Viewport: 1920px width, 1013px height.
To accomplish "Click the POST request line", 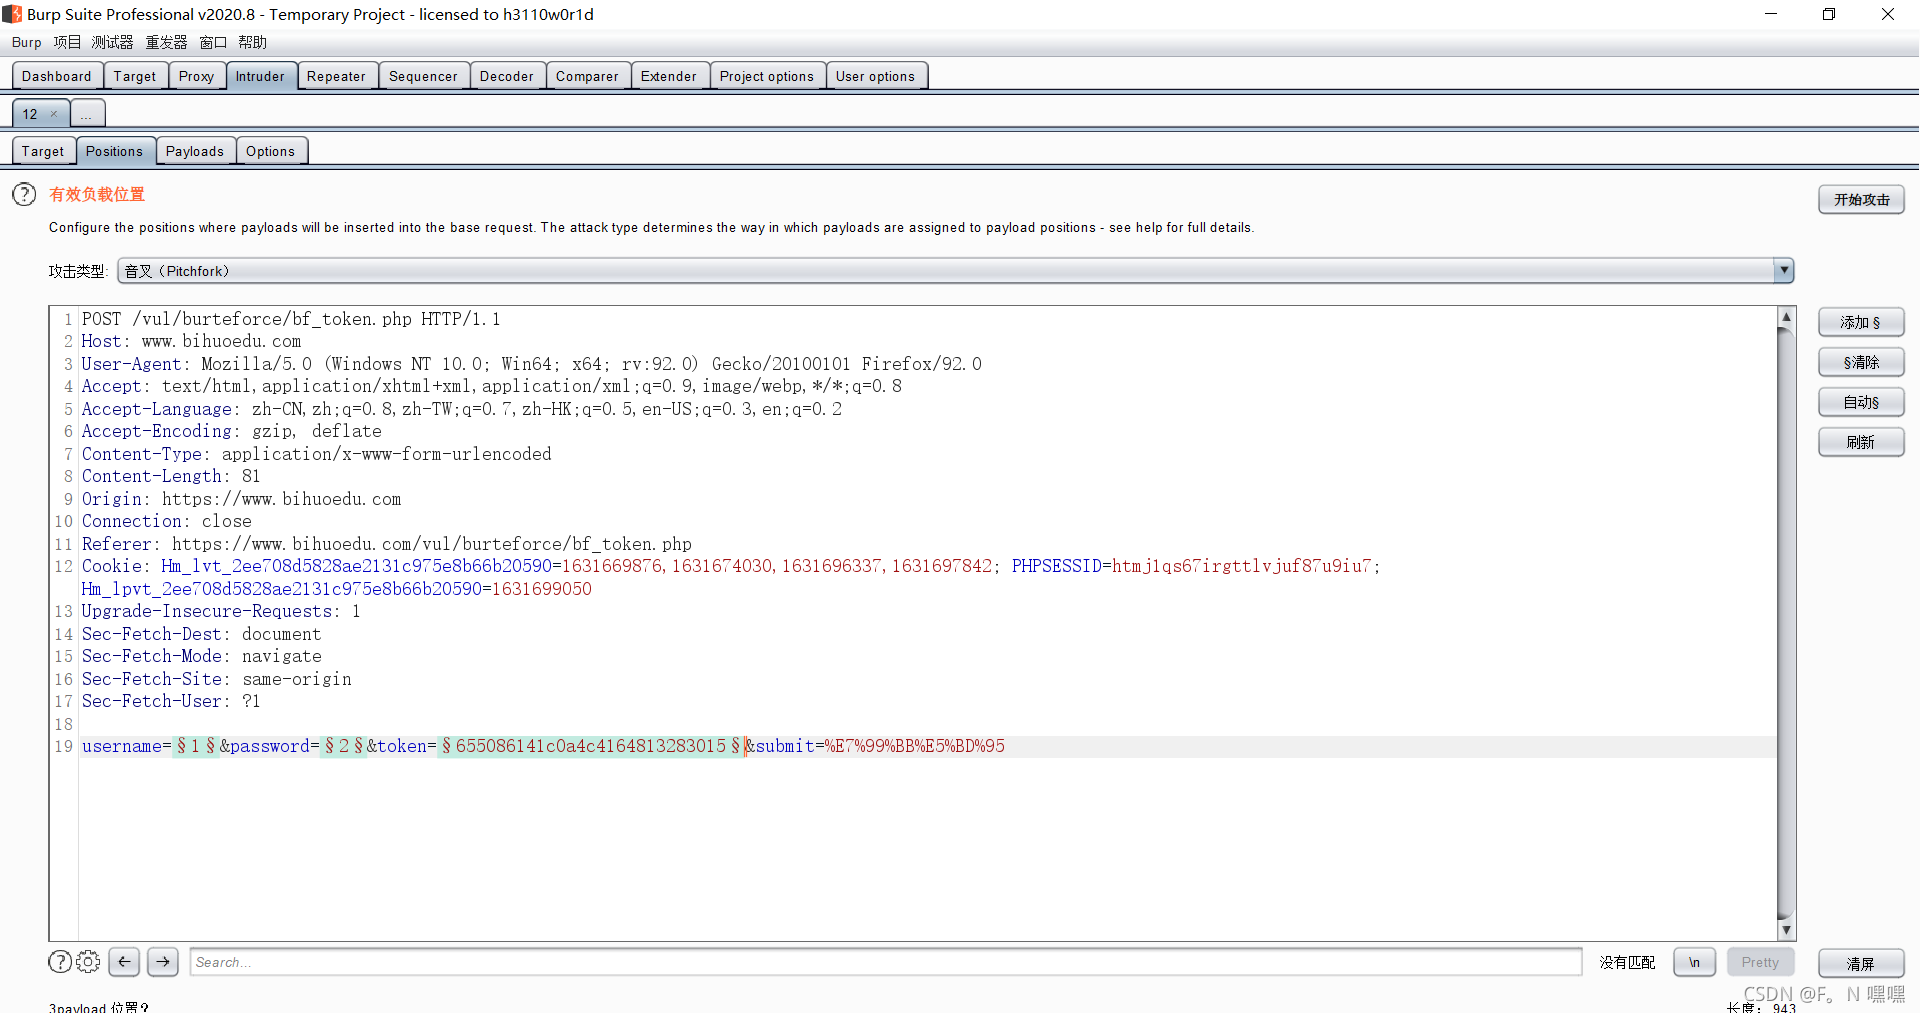I will 291,319.
